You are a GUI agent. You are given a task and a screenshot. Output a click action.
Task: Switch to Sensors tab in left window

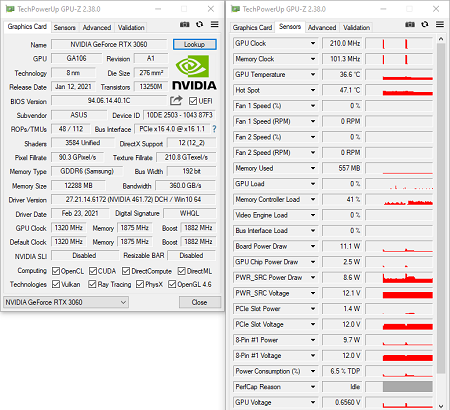(x=65, y=28)
